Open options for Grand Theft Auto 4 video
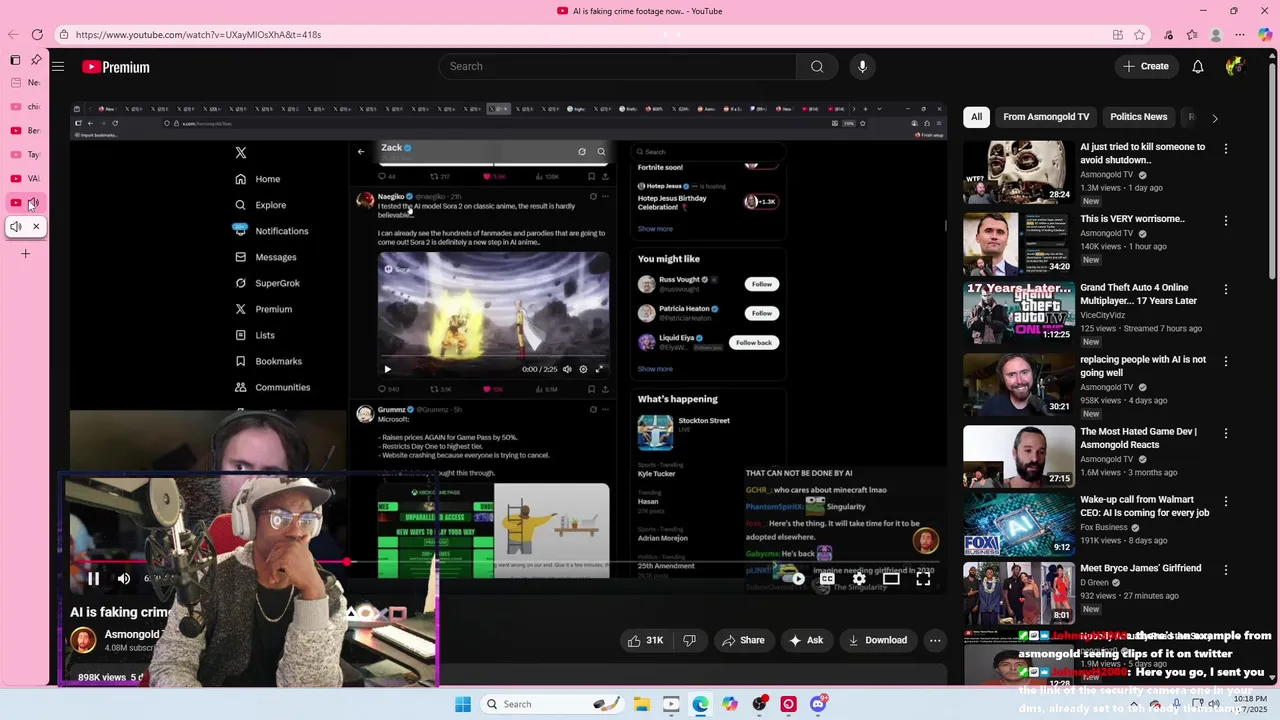This screenshot has width=1280, height=720. point(1226,289)
